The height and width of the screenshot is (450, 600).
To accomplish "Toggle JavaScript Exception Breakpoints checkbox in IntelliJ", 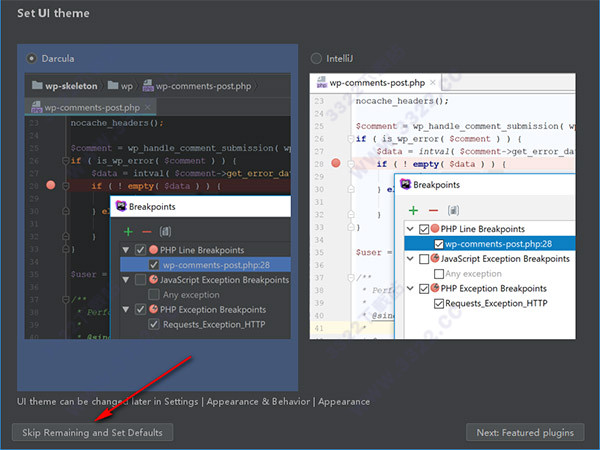I will coord(424,259).
